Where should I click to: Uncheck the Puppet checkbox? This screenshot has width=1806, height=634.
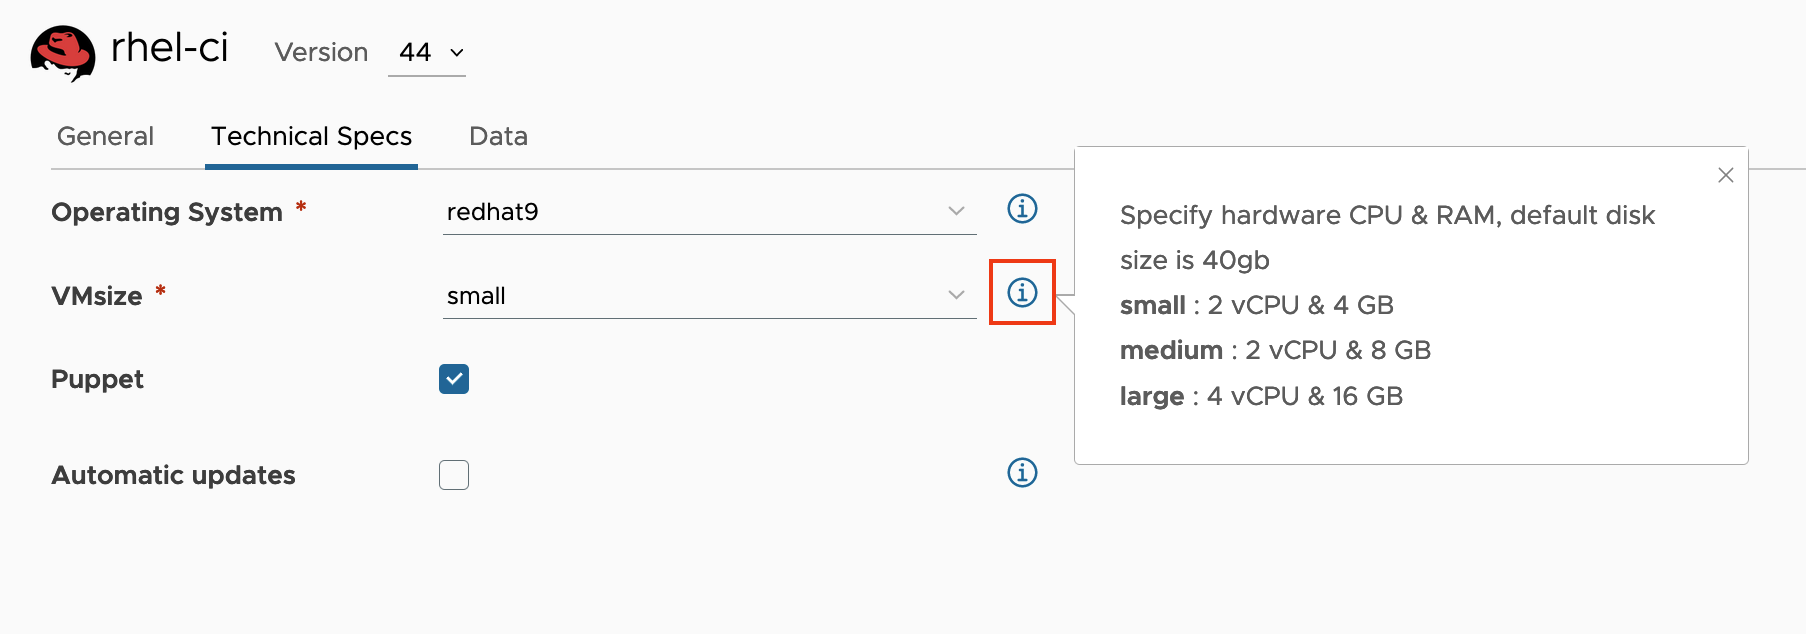coord(454,379)
